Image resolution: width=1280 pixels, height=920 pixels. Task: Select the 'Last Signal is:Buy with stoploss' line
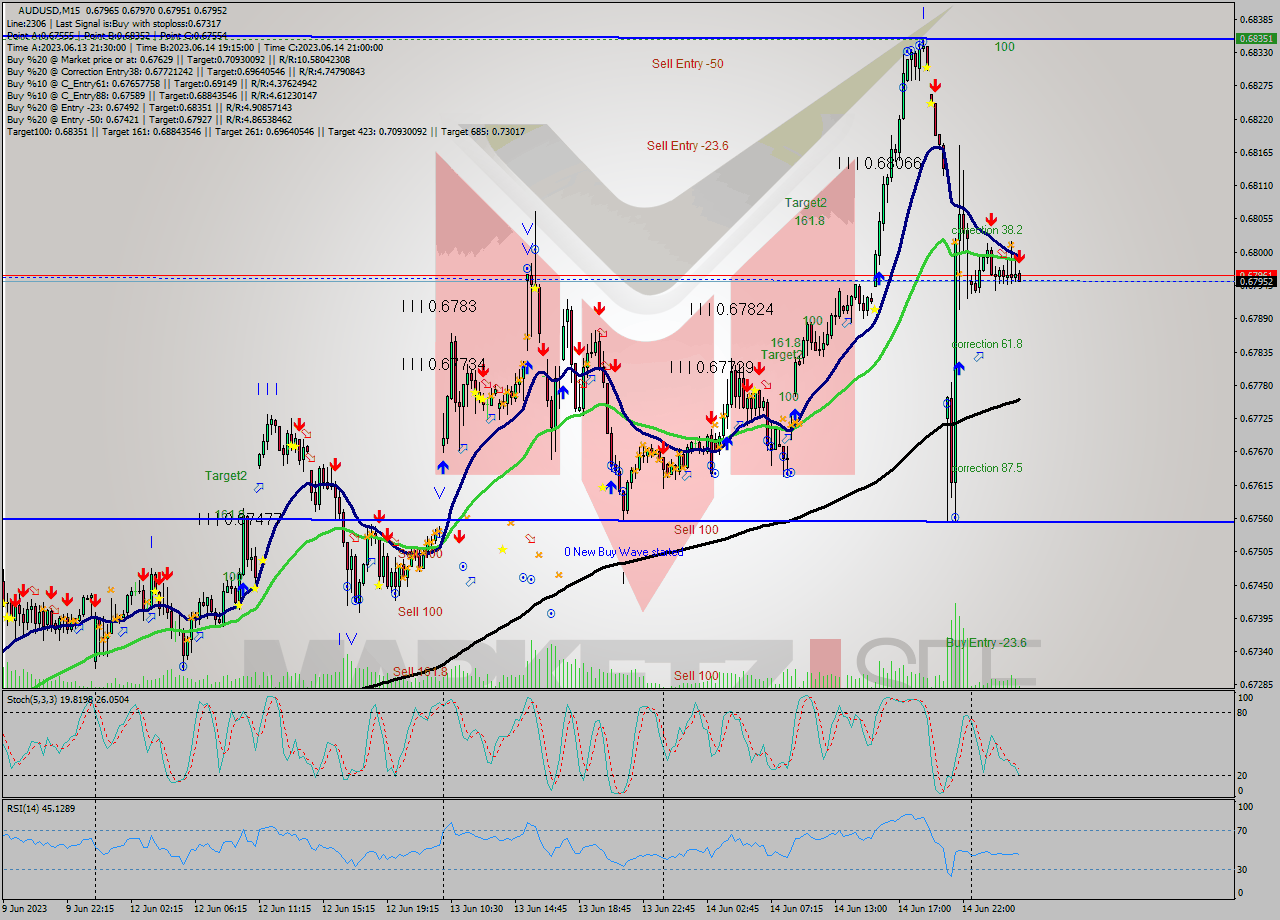click(139, 23)
